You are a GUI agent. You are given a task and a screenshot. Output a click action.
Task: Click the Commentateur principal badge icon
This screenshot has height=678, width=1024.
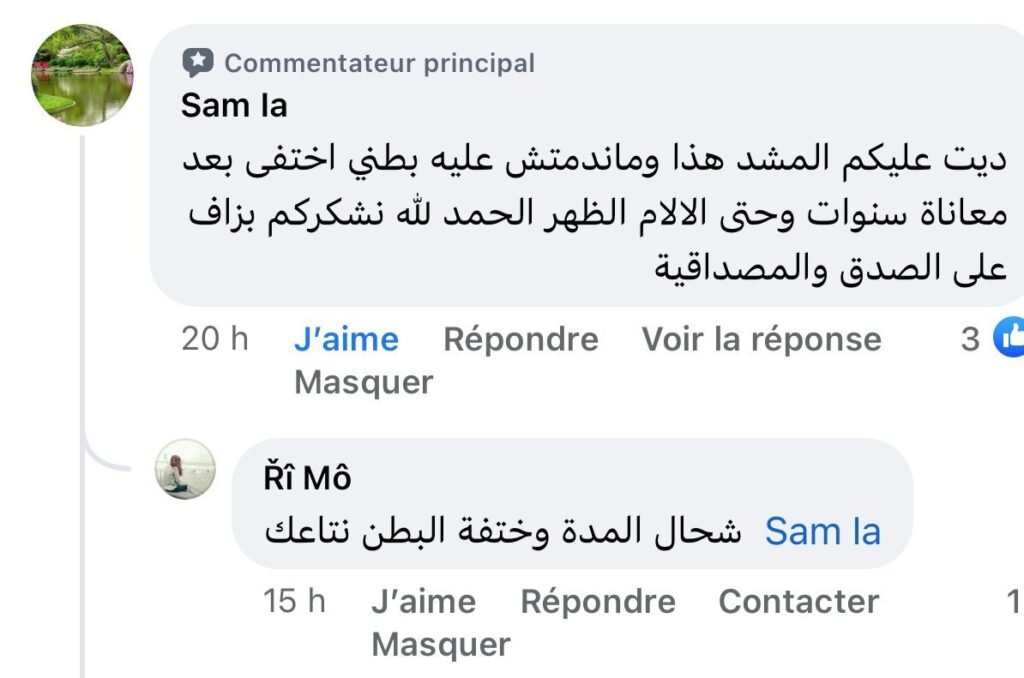(198, 64)
